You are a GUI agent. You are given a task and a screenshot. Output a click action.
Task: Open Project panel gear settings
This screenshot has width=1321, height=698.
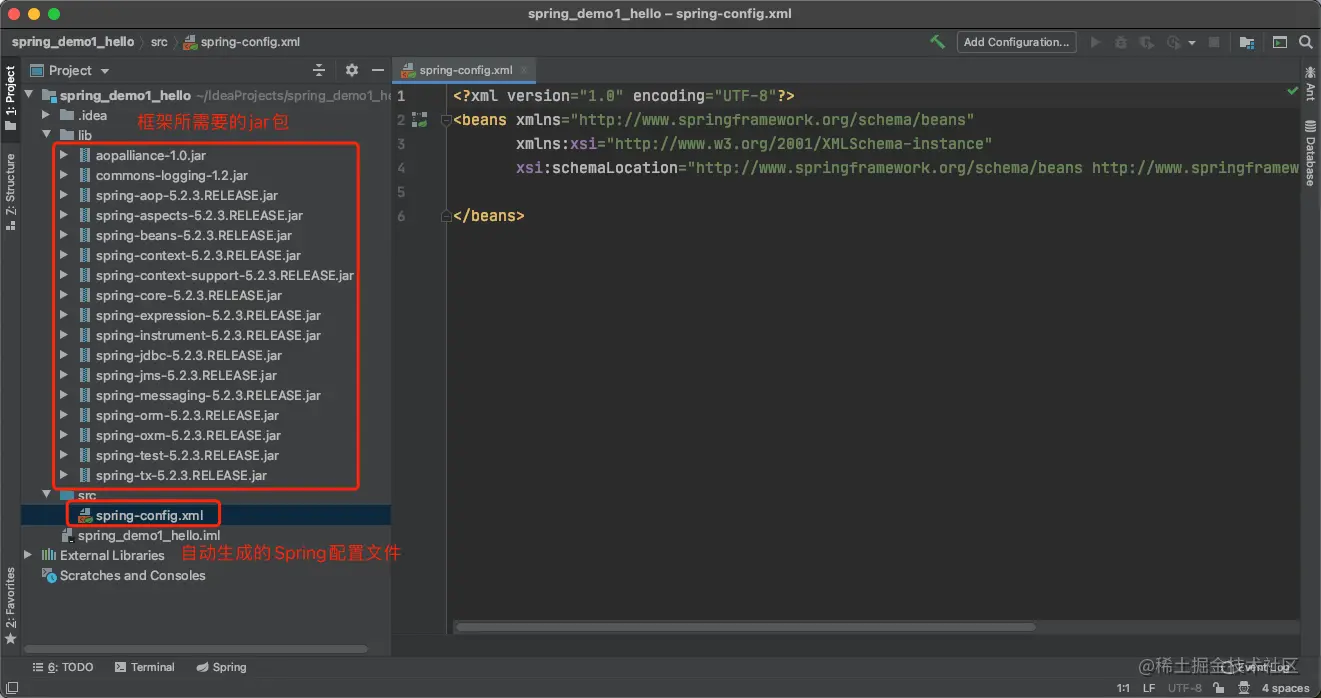pos(351,70)
